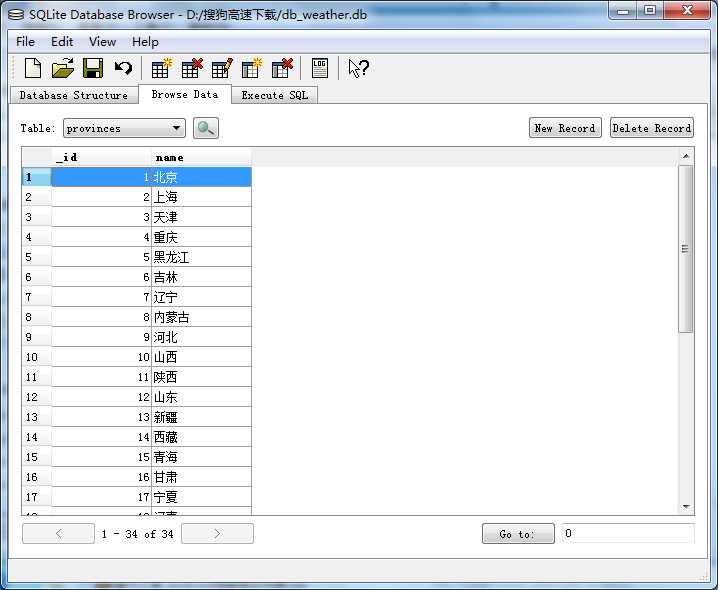The image size is (718, 590).
Task: Select the cell 天津
Action: [x=201, y=217]
